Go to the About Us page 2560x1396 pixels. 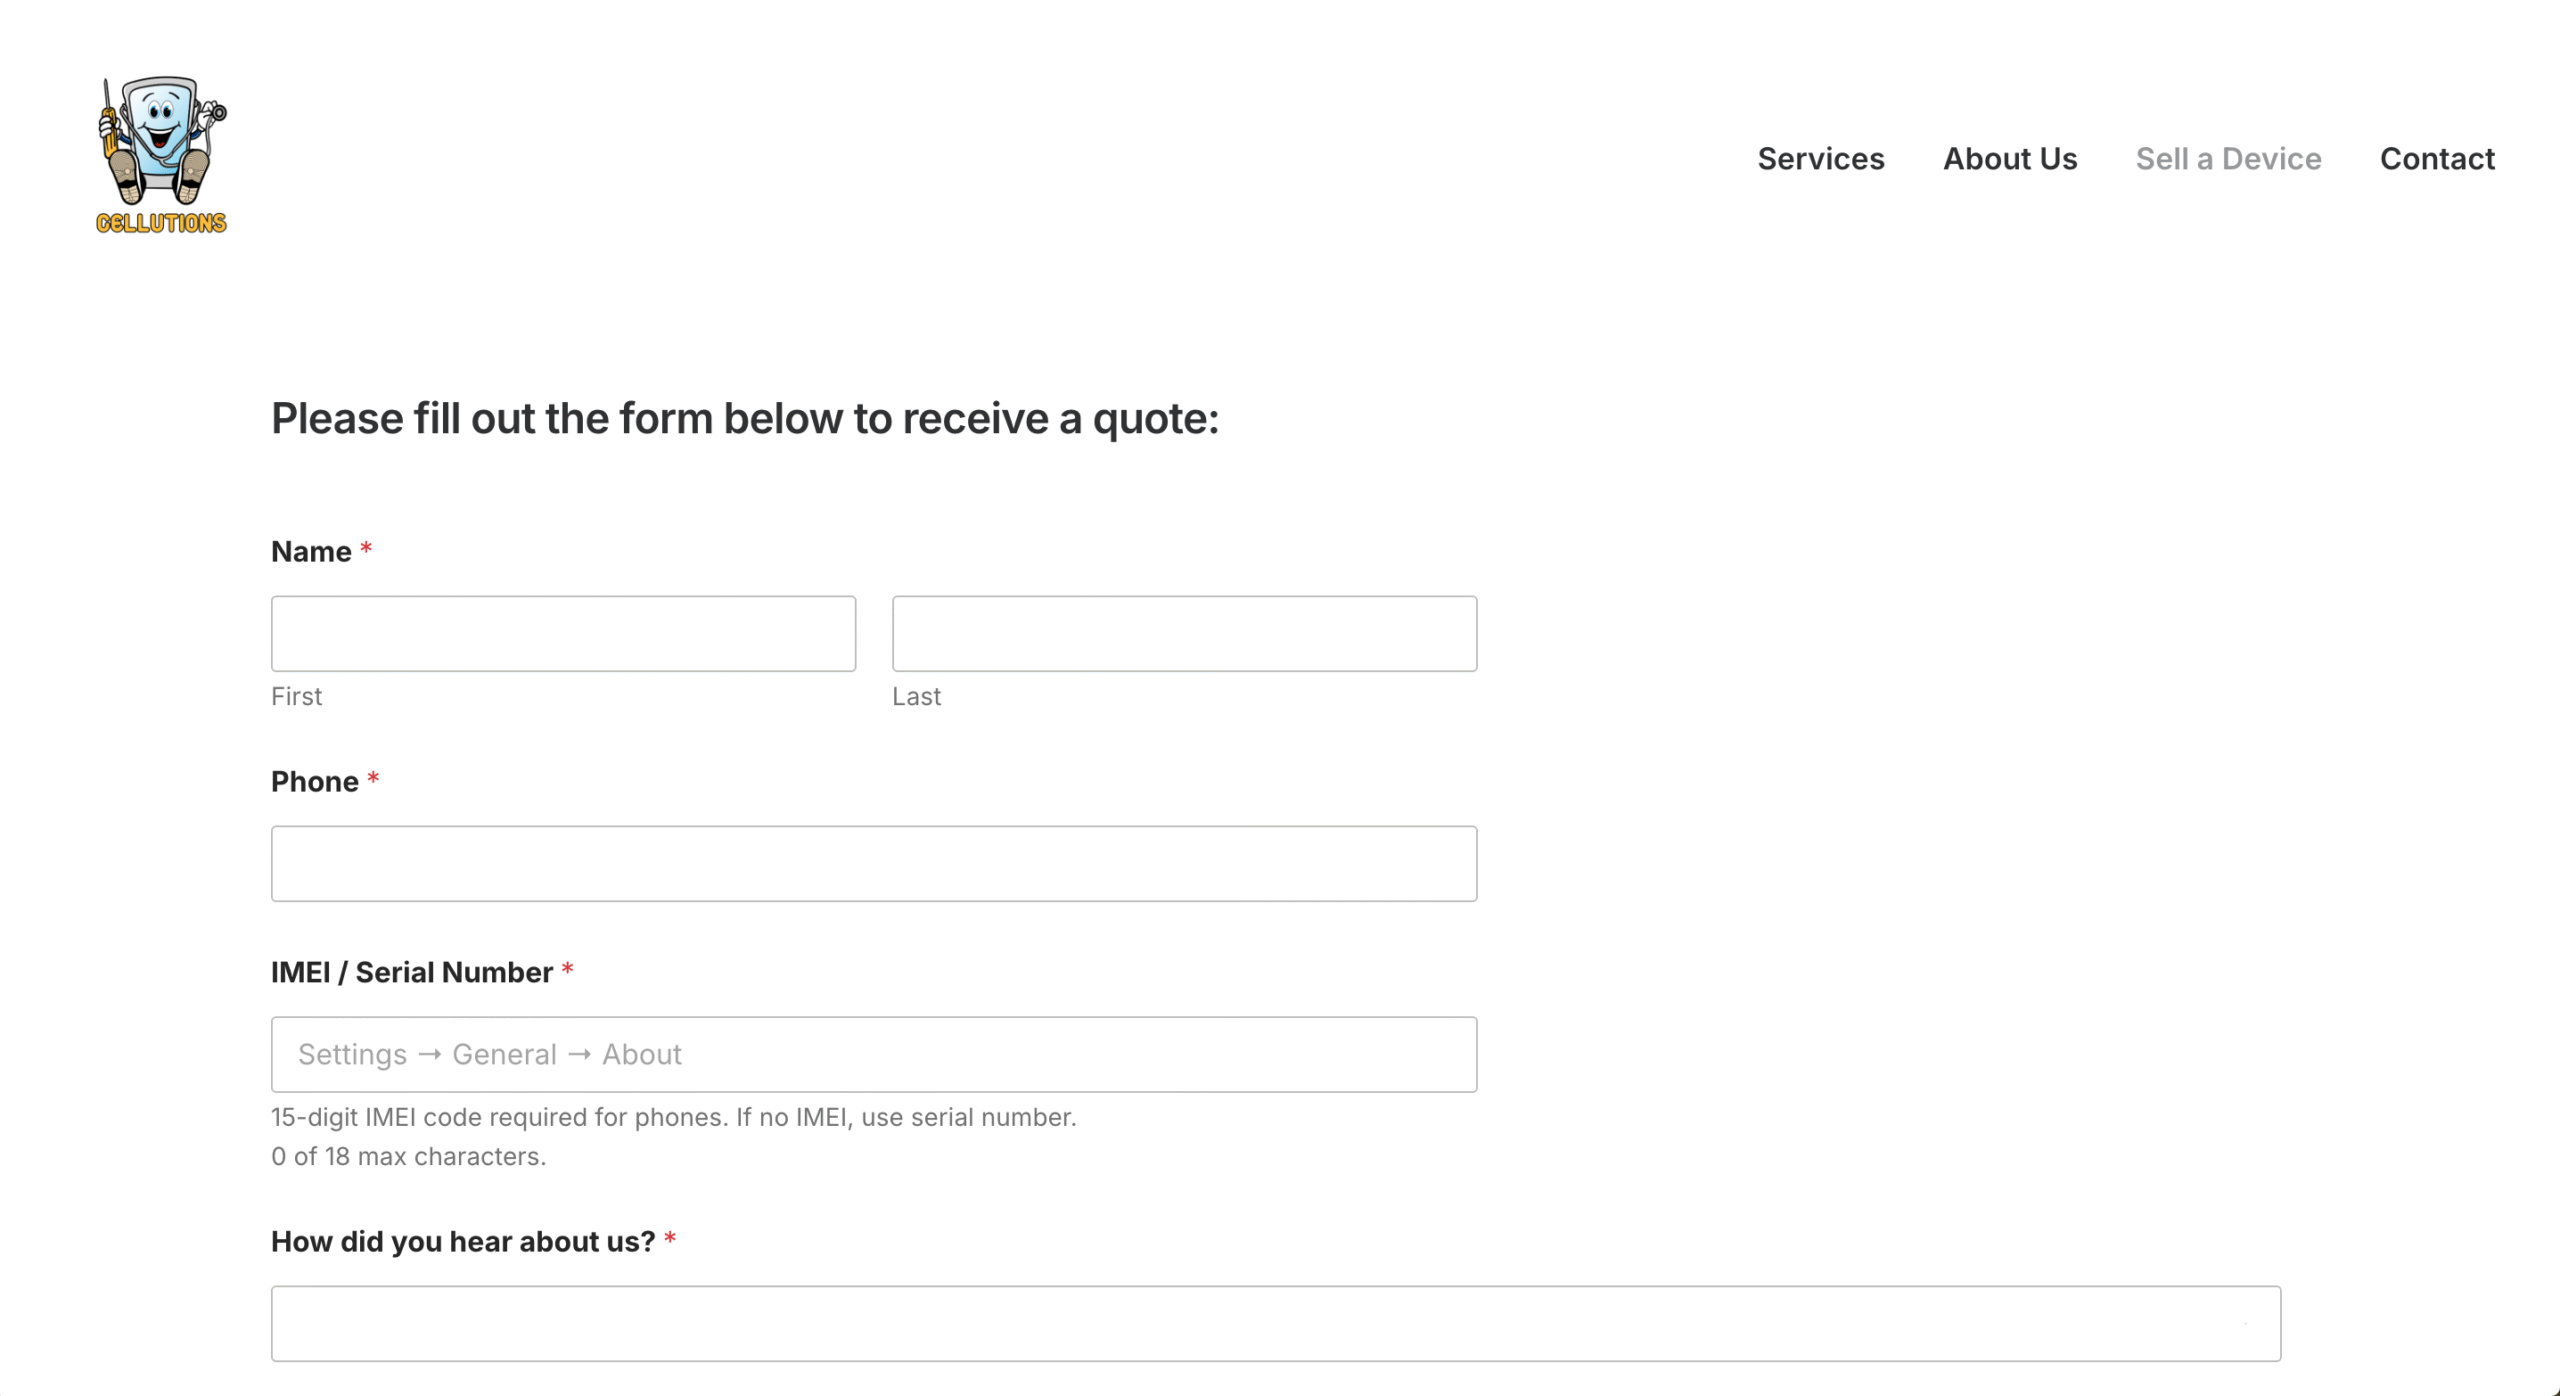[x=2009, y=159]
